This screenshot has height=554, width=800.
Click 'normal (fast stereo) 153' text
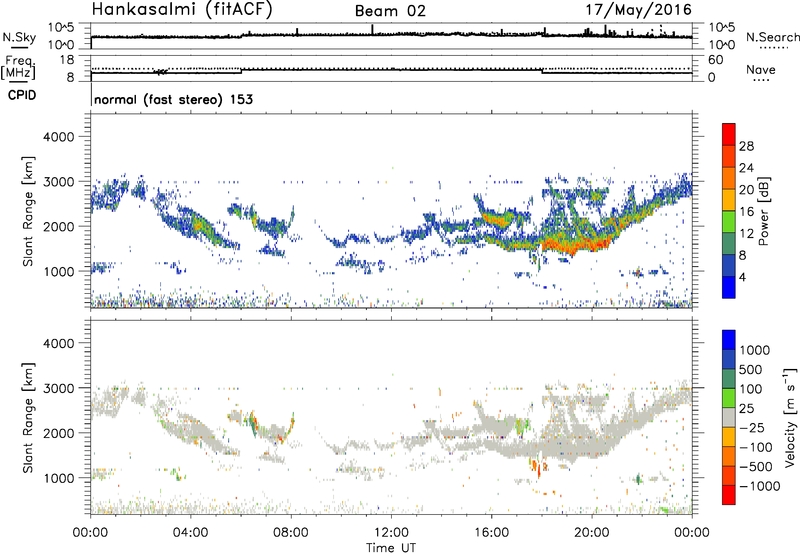pyautogui.click(x=173, y=99)
